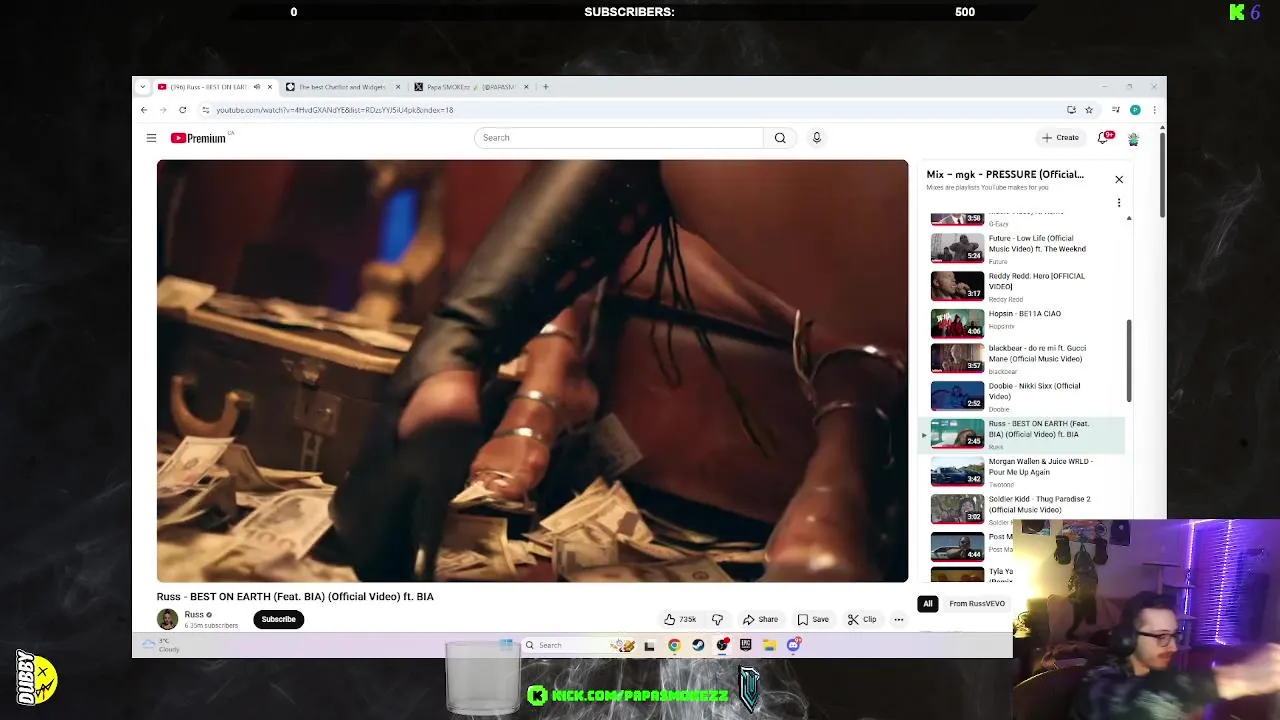Switch to the Papa SMOKEzz X tab
Image resolution: width=1280 pixels, height=720 pixels.
(x=471, y=87)
